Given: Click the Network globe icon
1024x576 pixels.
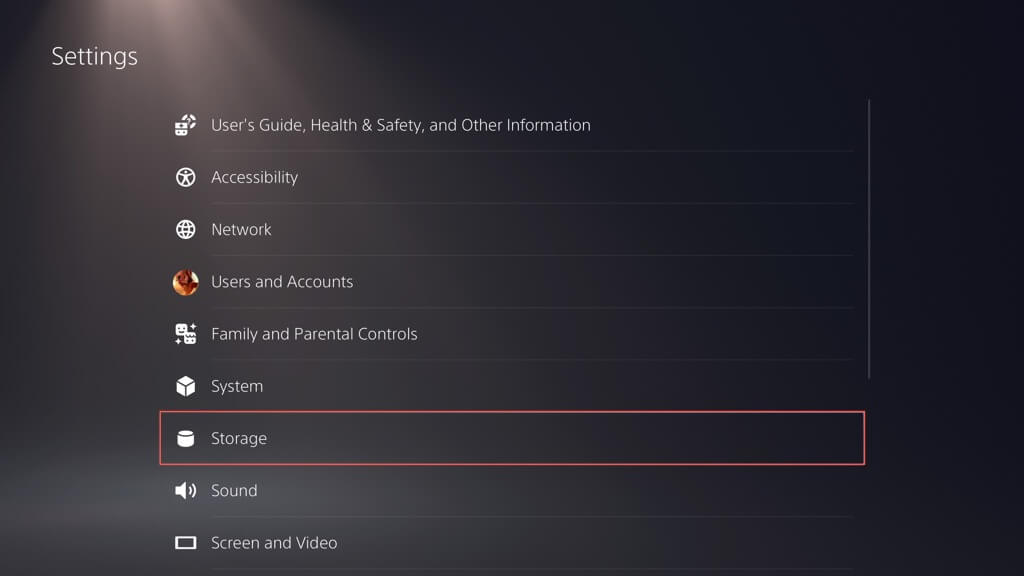Looking at the screenshot, I should [185, 229].
